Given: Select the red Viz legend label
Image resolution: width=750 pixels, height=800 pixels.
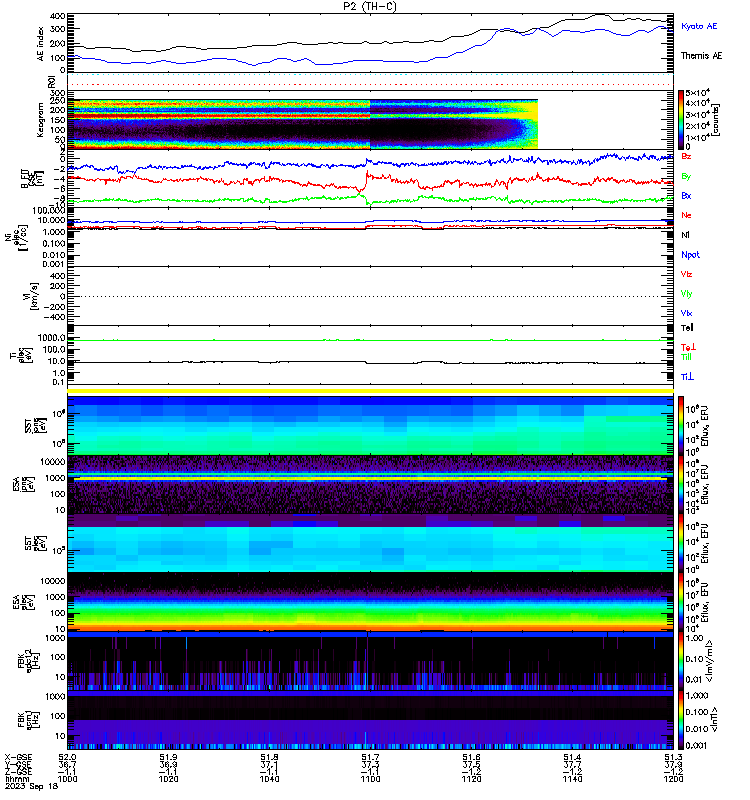Looking at the screenshot, I should point(686,274).
